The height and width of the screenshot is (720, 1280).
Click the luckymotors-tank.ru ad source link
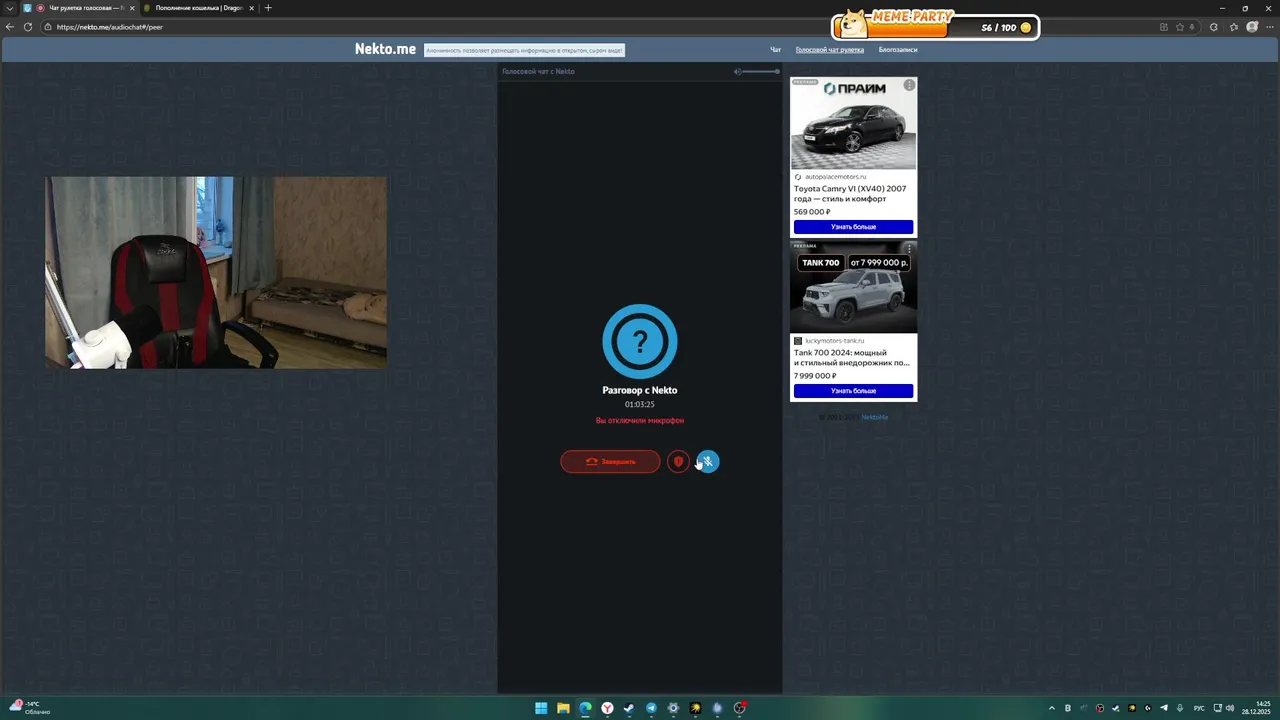(x=834, y=341)
